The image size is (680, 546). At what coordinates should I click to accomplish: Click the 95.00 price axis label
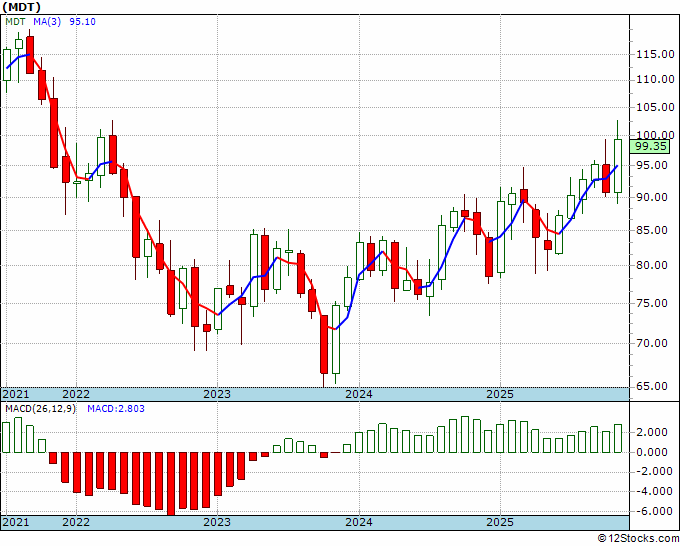tap(652, 165)
